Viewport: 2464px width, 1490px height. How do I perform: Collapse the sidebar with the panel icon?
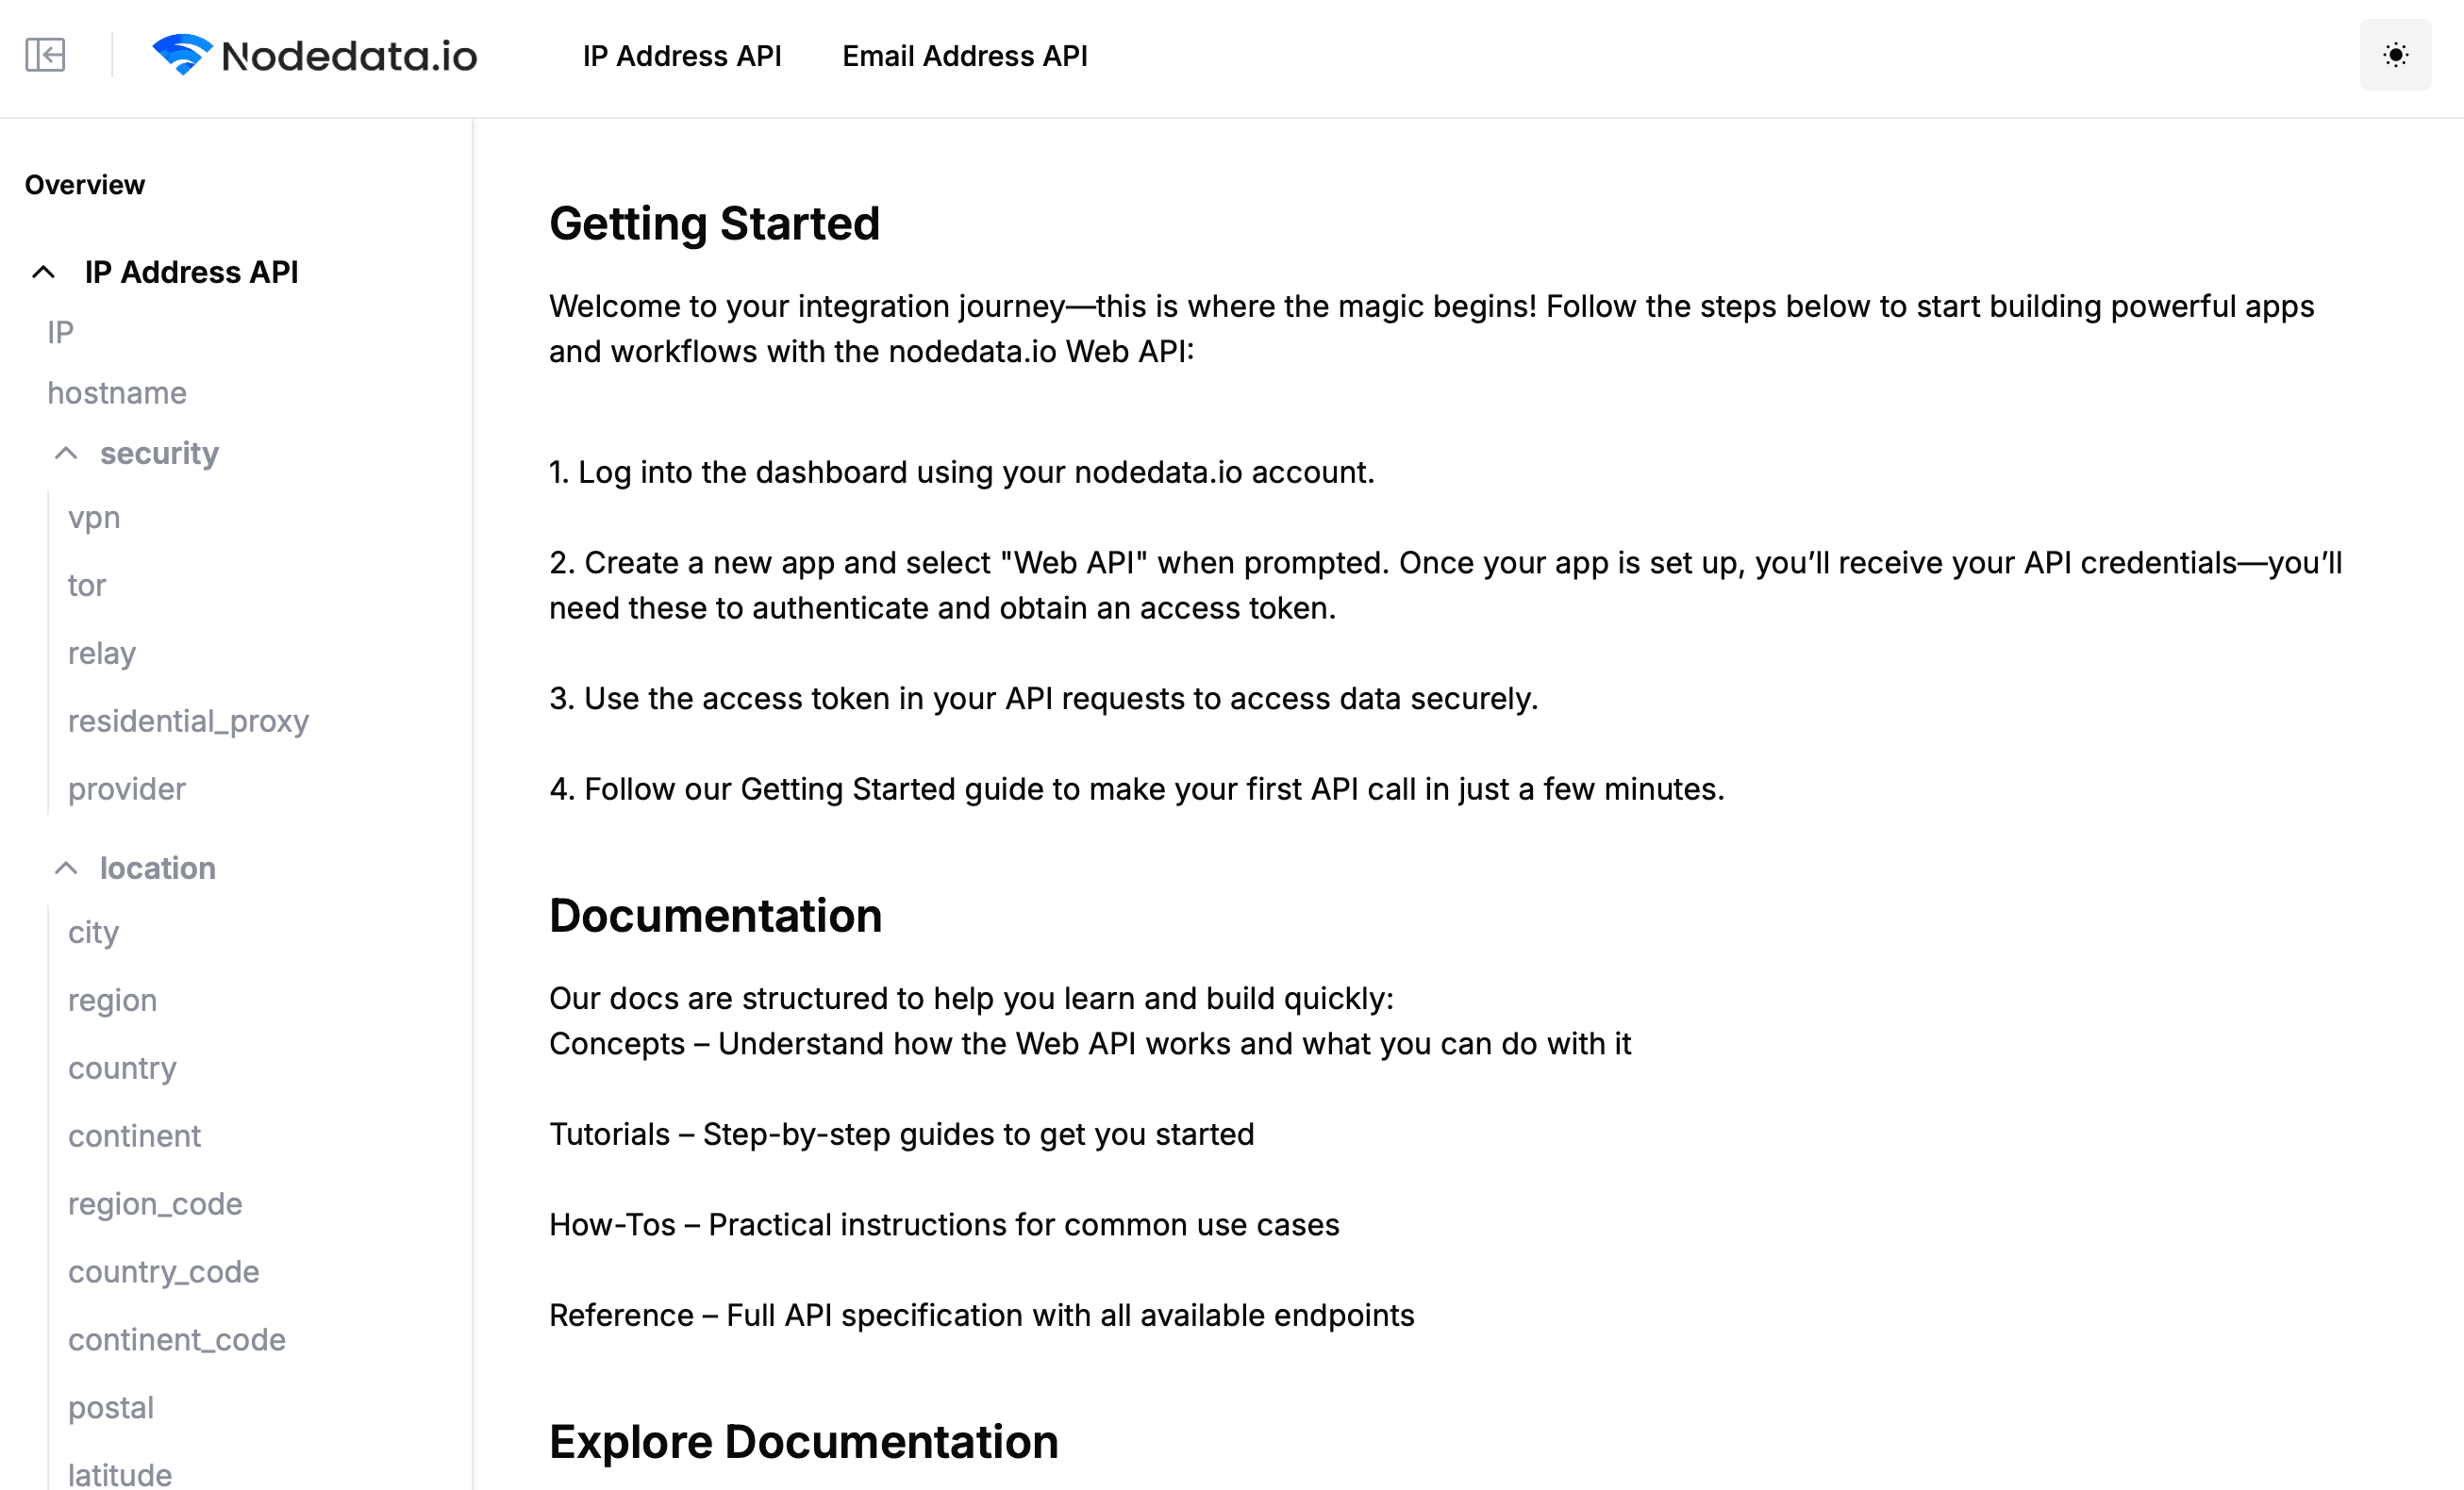(x=46, y=55)
